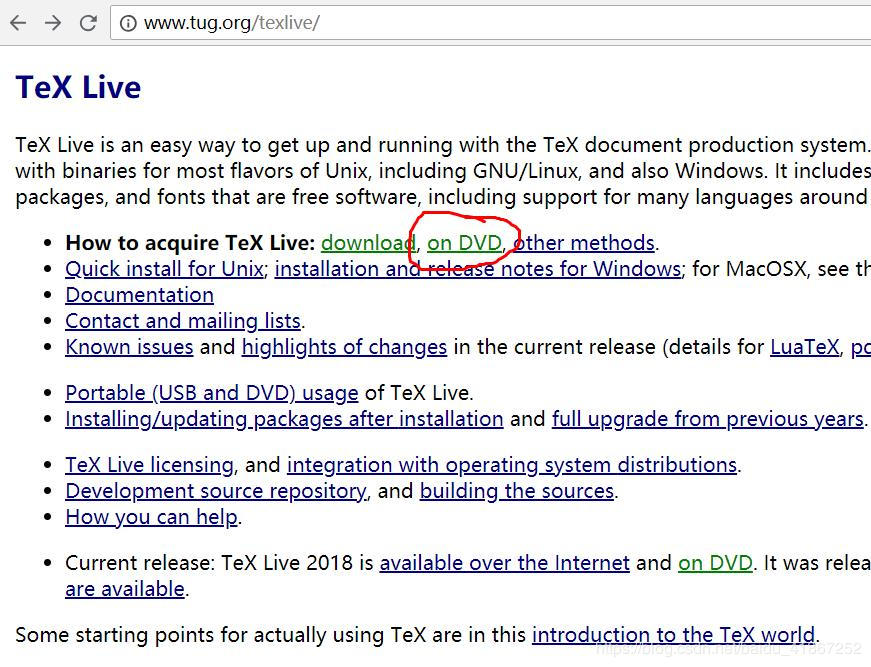Screen dimensions: 871x667
Task: Open 'Contact and mailing lists' link
Action: point(183,321)
